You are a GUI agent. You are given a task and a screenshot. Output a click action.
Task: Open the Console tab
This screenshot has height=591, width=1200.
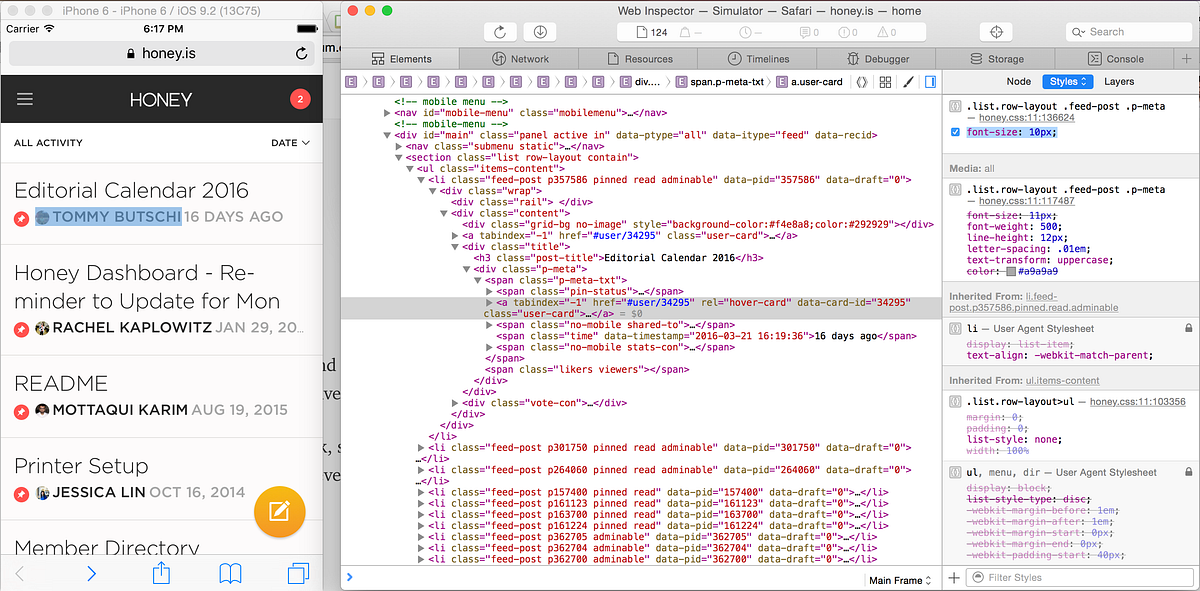tap(1113, 59)
